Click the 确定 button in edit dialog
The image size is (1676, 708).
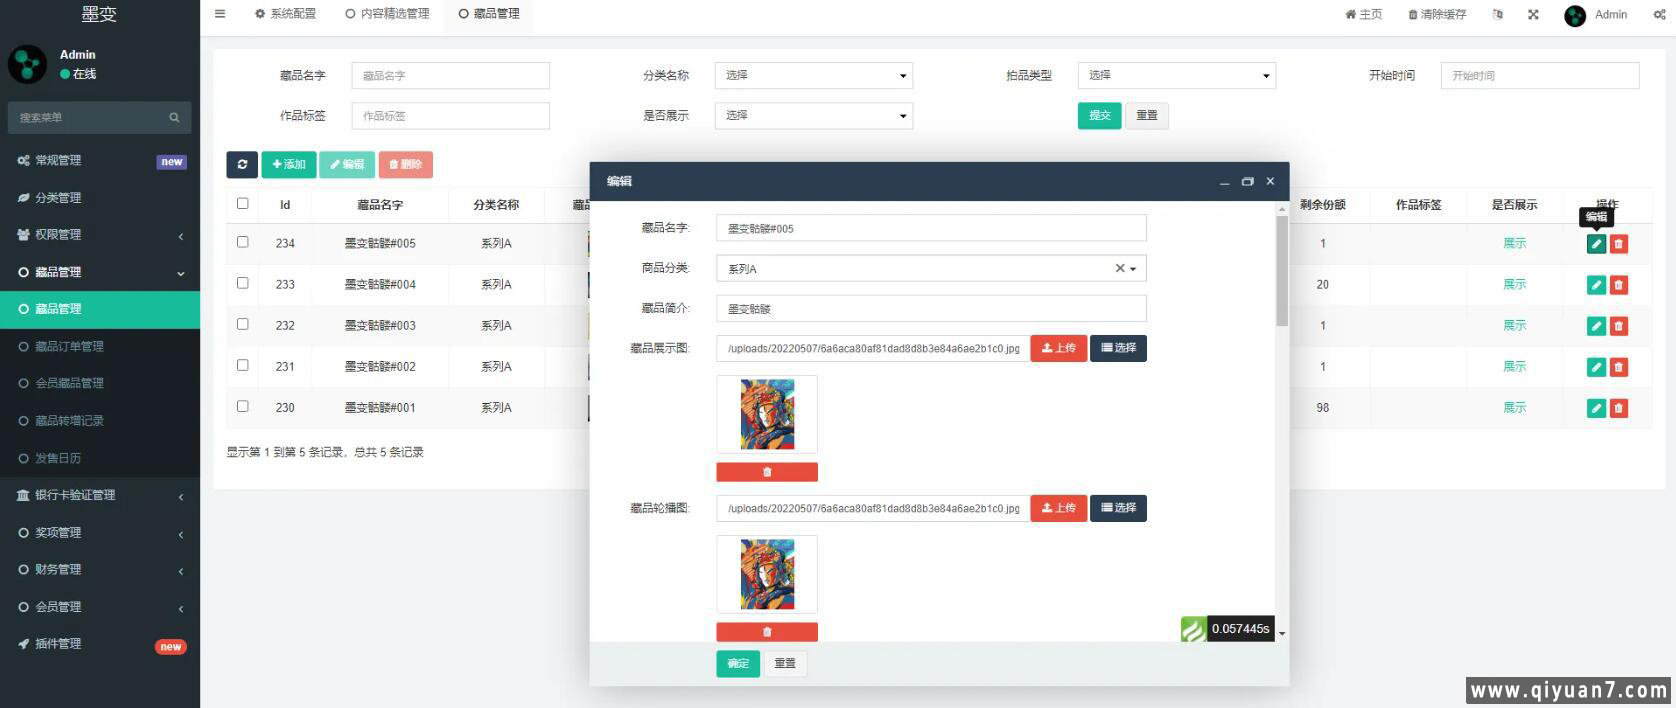pos(738,664)
